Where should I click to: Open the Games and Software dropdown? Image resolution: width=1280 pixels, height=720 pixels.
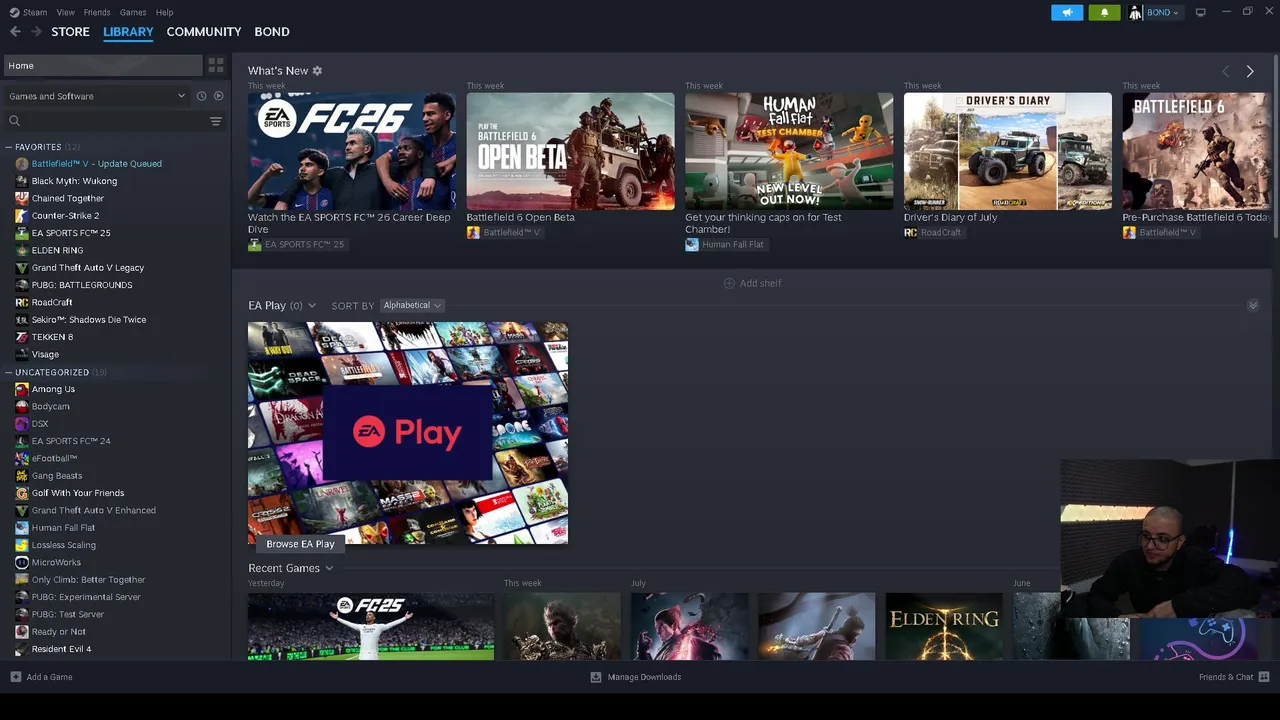point(97,96)
